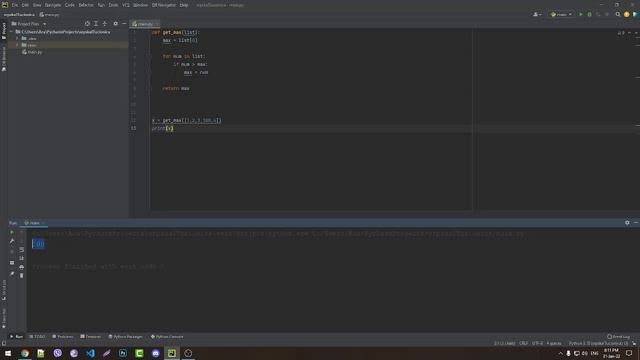The height and width of the screenshot is (360, 640).
Task: Open Run panel settings gear
Action: [x=627, y=222]
